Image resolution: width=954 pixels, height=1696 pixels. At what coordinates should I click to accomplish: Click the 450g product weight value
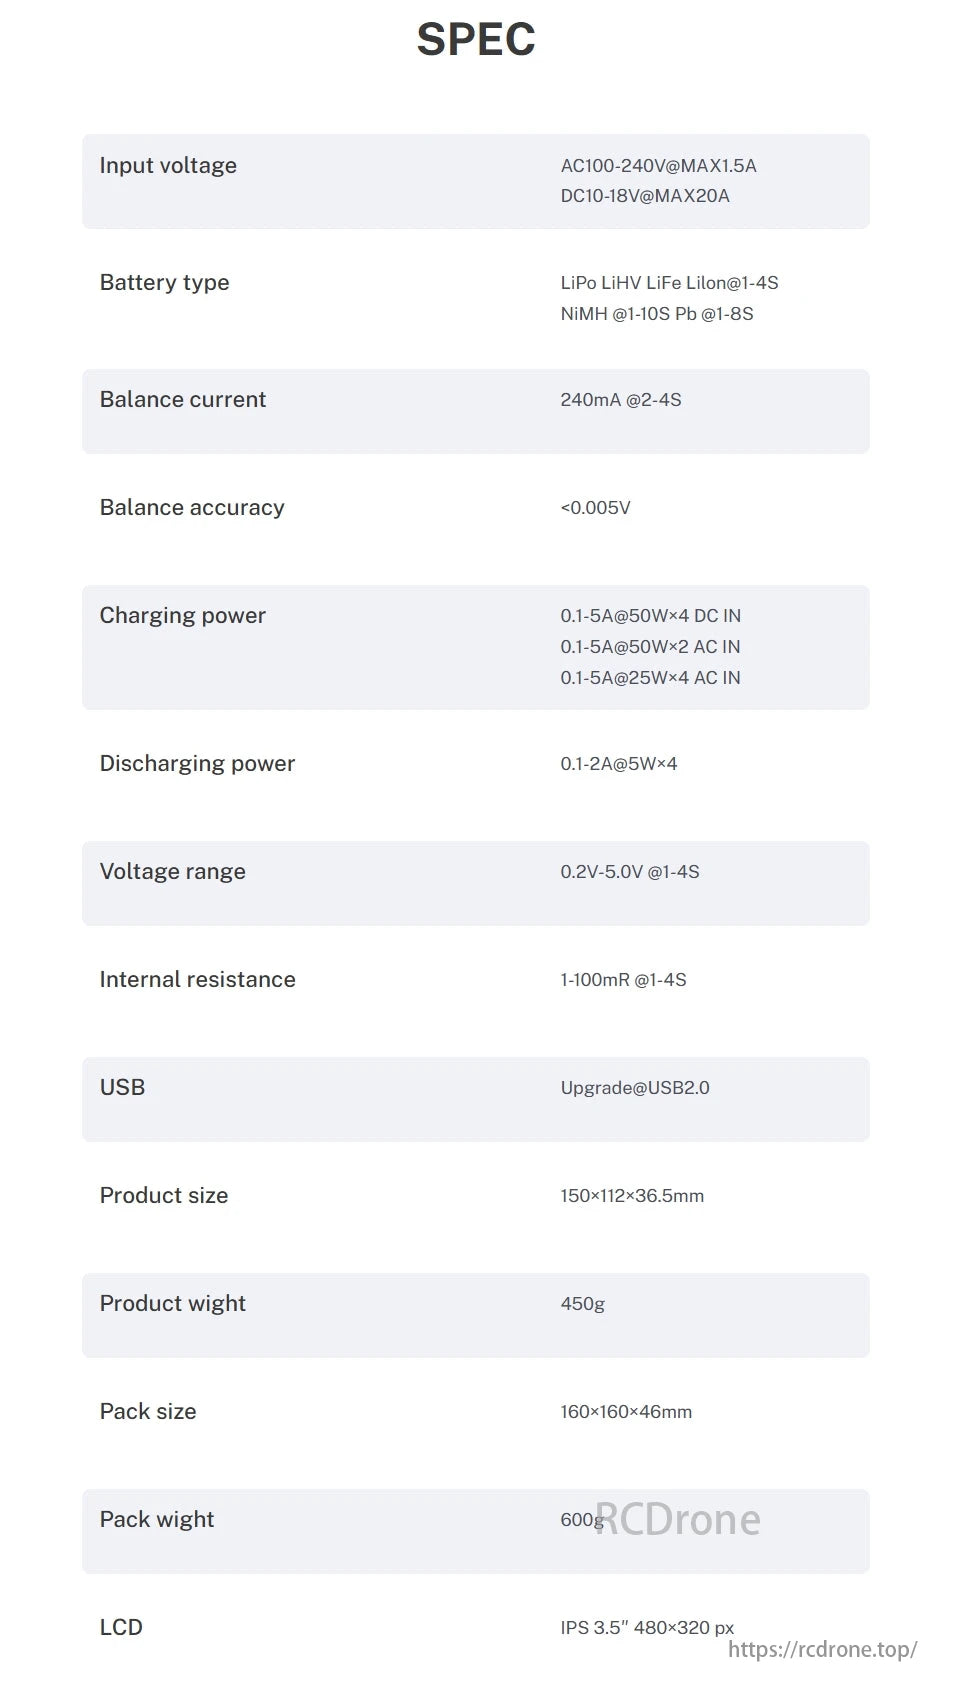[x=582, y=1304]
